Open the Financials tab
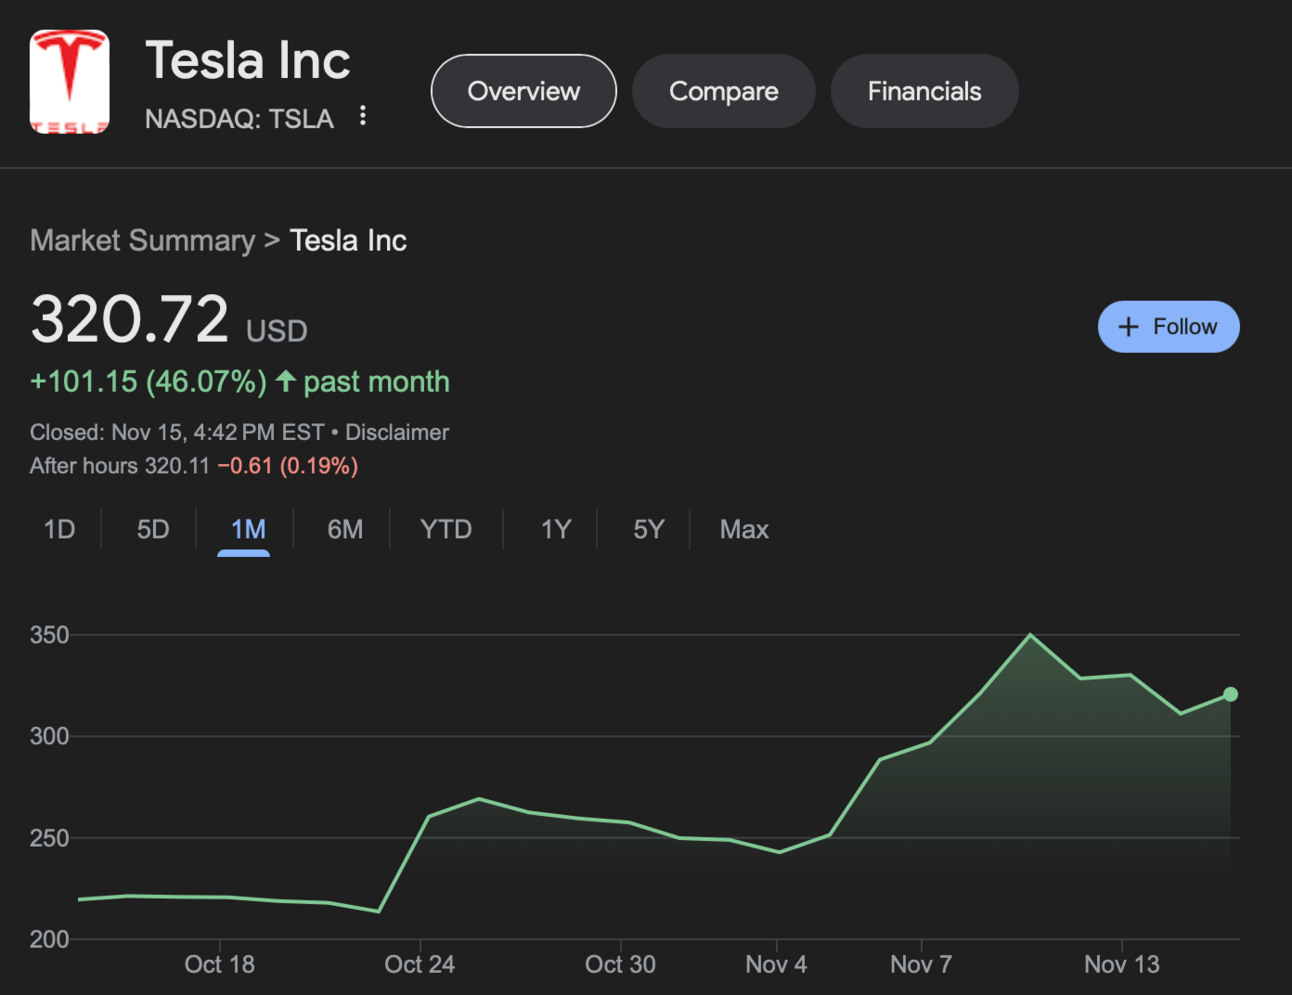The width and height of the screenshot is (1292, 995). [924, 91]
